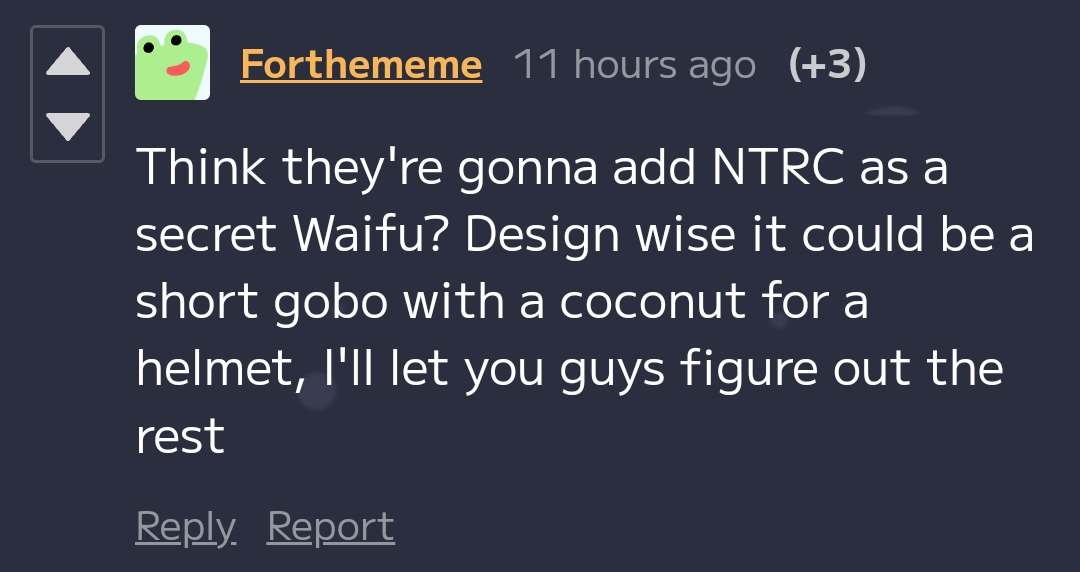Click the Reply link
Screen dimensions: 1080x572
point(185,526)
